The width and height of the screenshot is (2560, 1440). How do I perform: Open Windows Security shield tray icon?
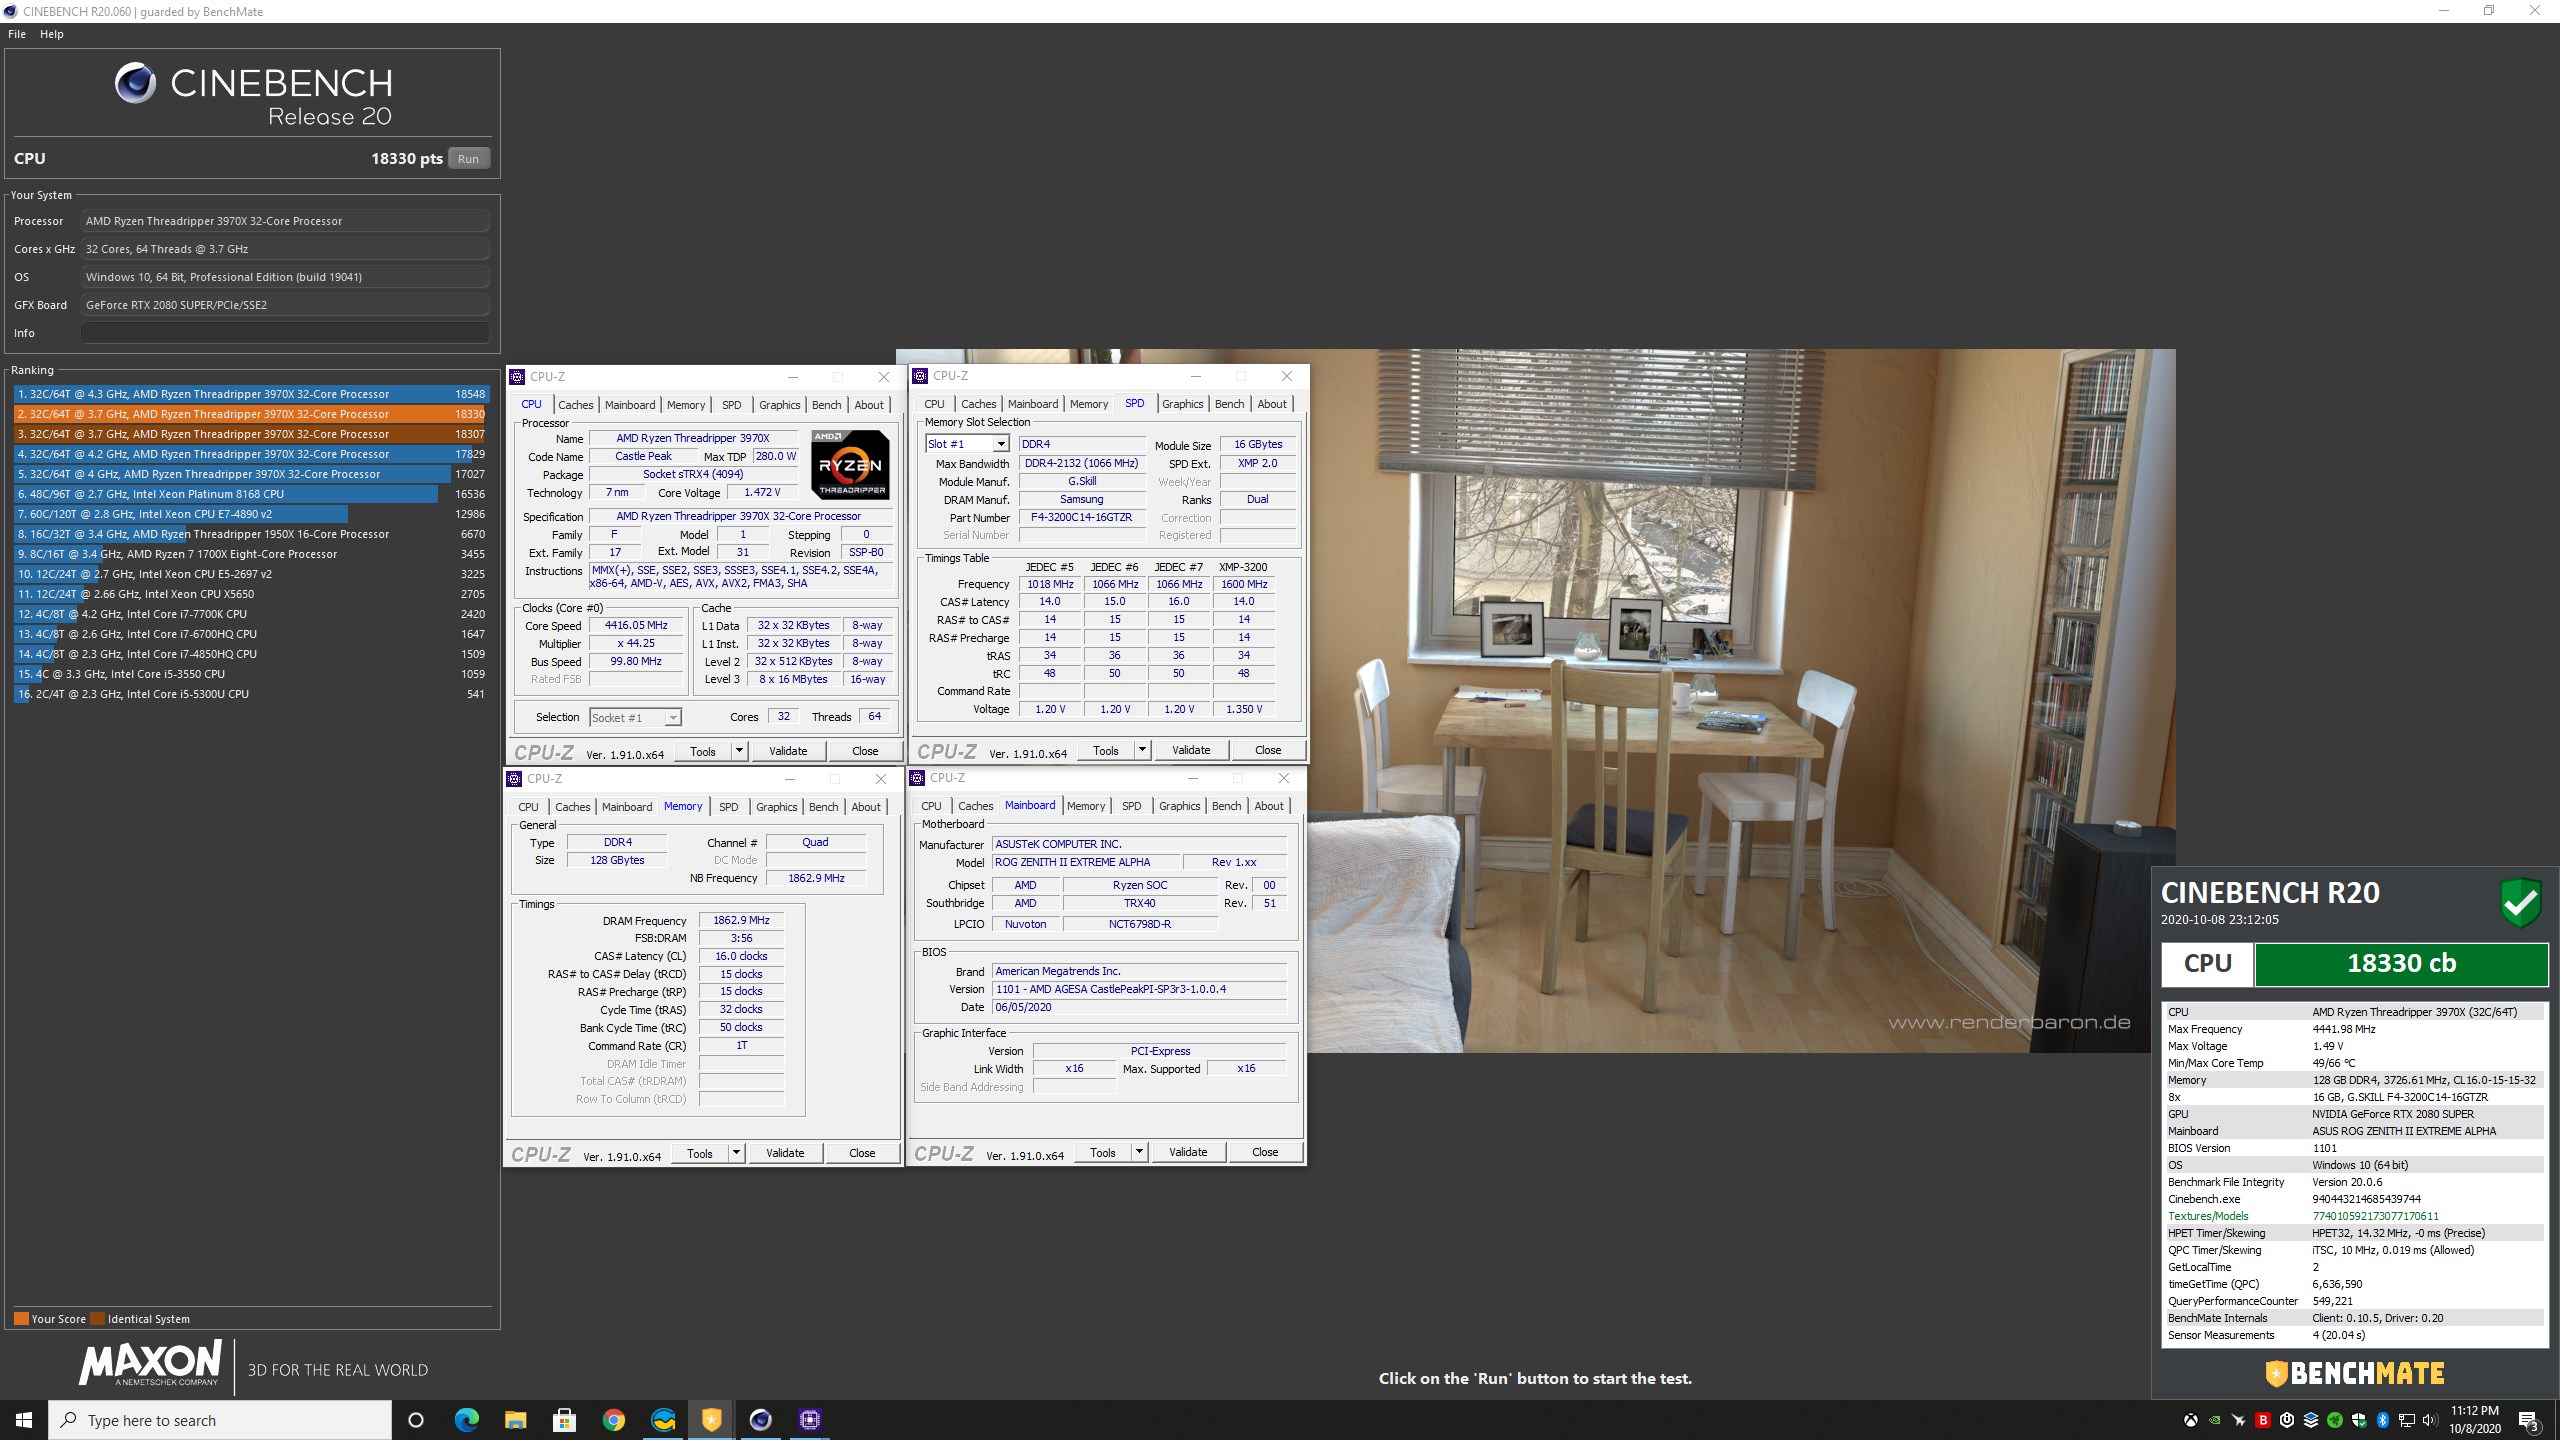click(2358, 1420)
